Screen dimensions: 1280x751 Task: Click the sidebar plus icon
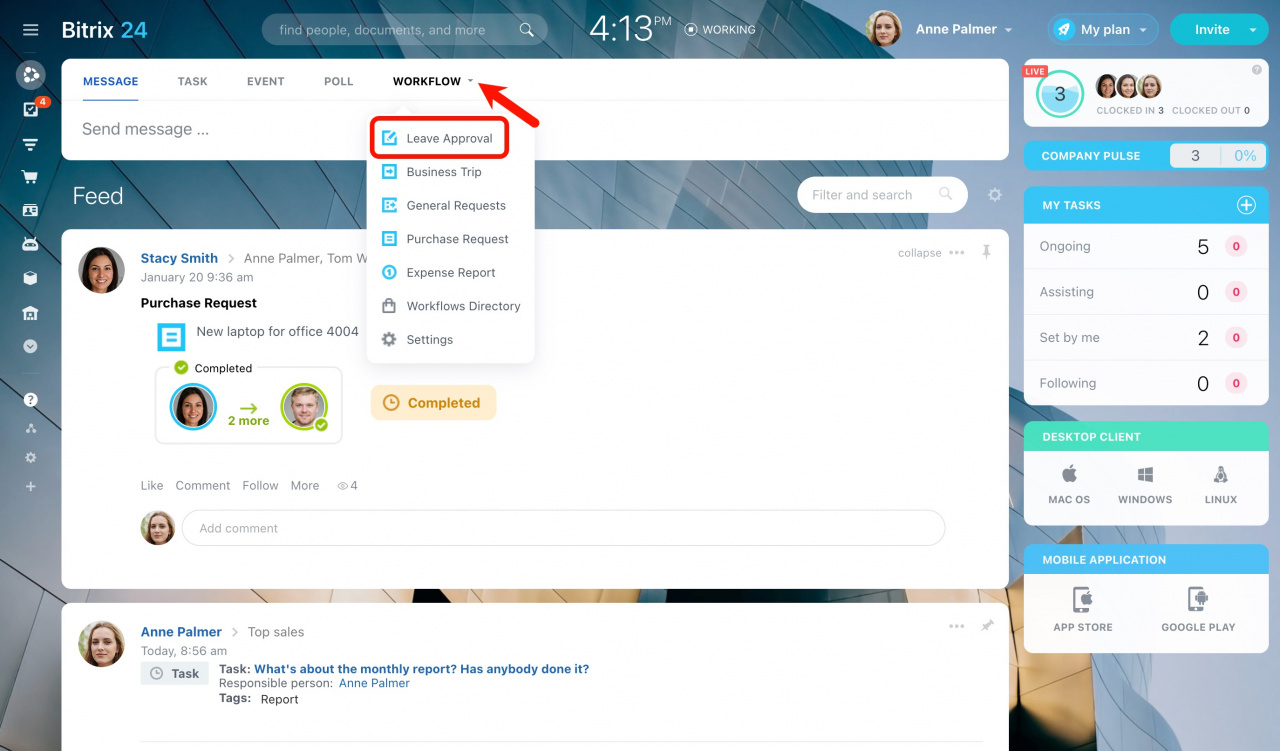coord(31,487)
